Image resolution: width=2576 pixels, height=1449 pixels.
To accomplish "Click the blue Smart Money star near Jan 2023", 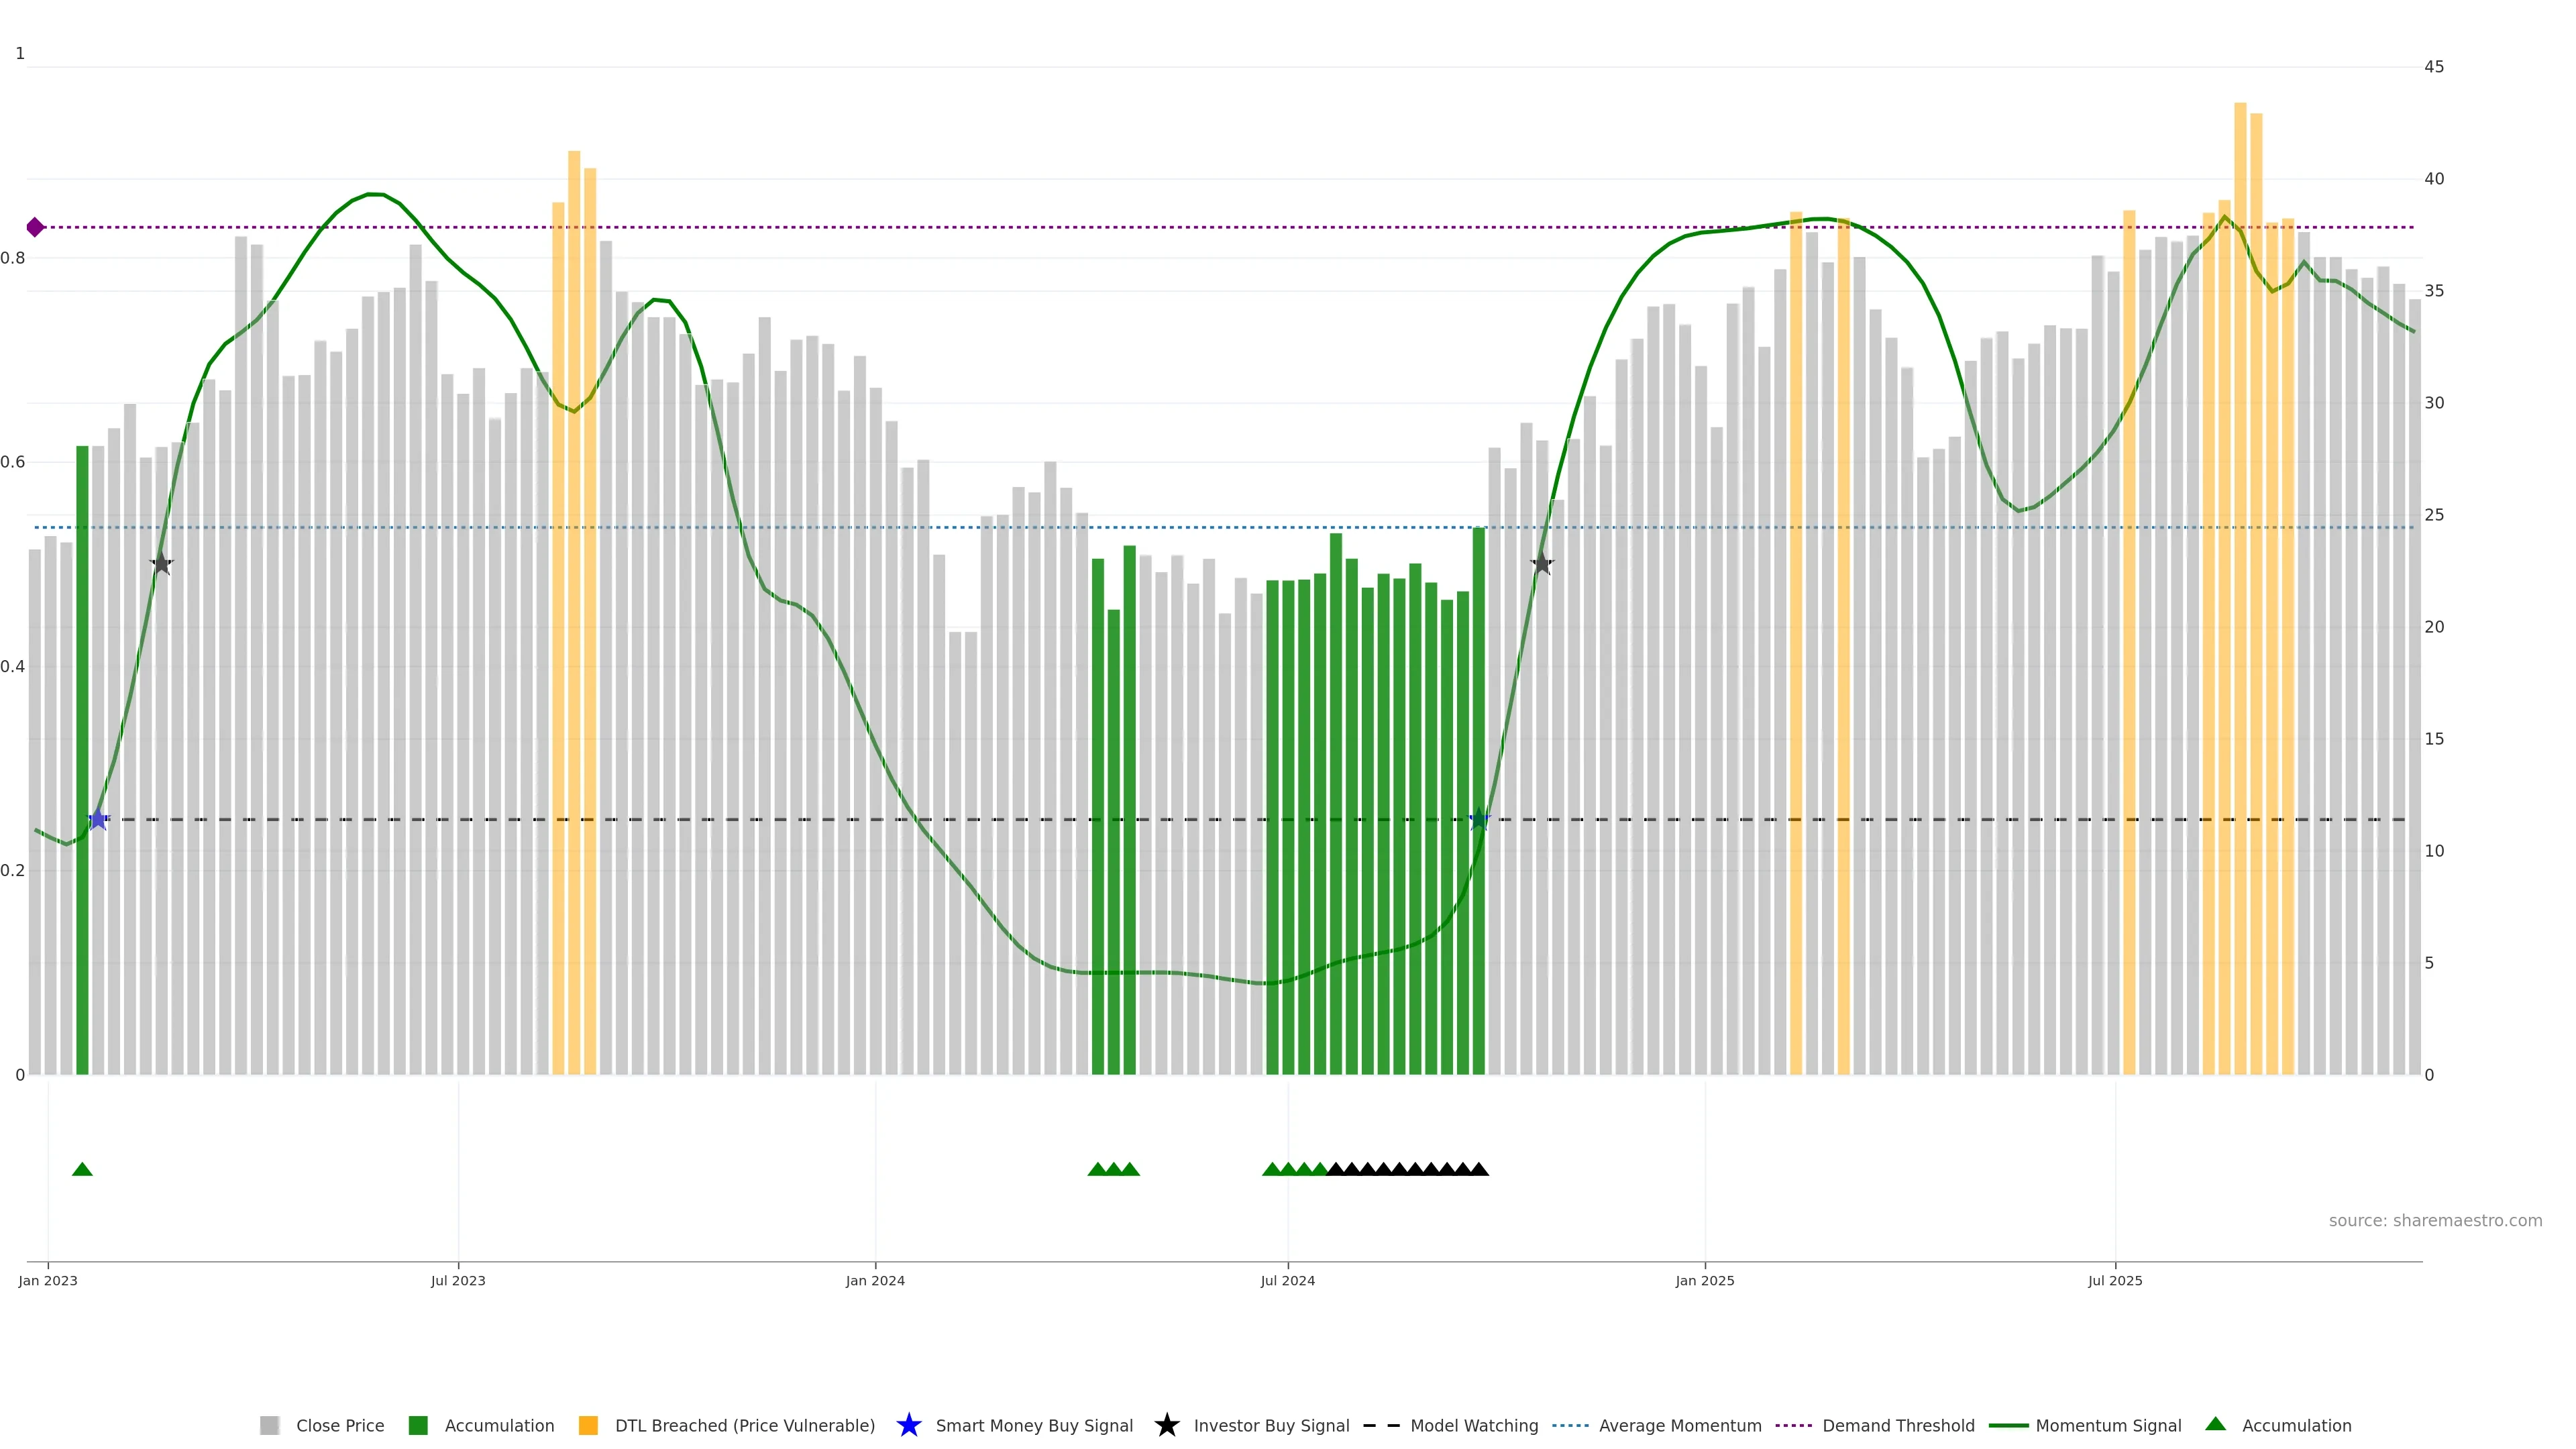I will 98,819.
